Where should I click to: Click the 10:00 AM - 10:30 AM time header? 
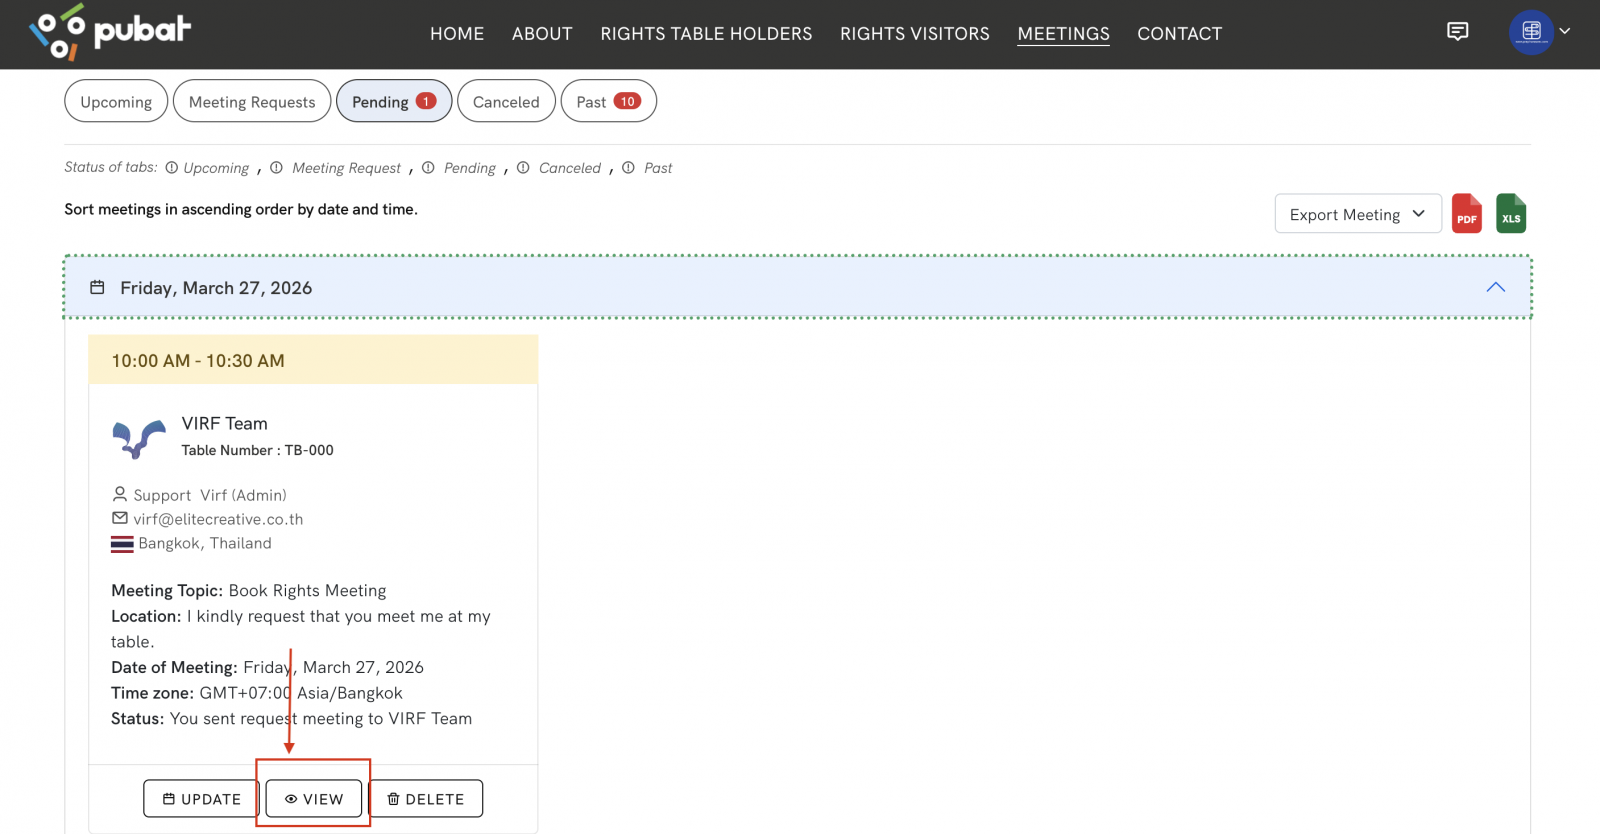[313, 360]
